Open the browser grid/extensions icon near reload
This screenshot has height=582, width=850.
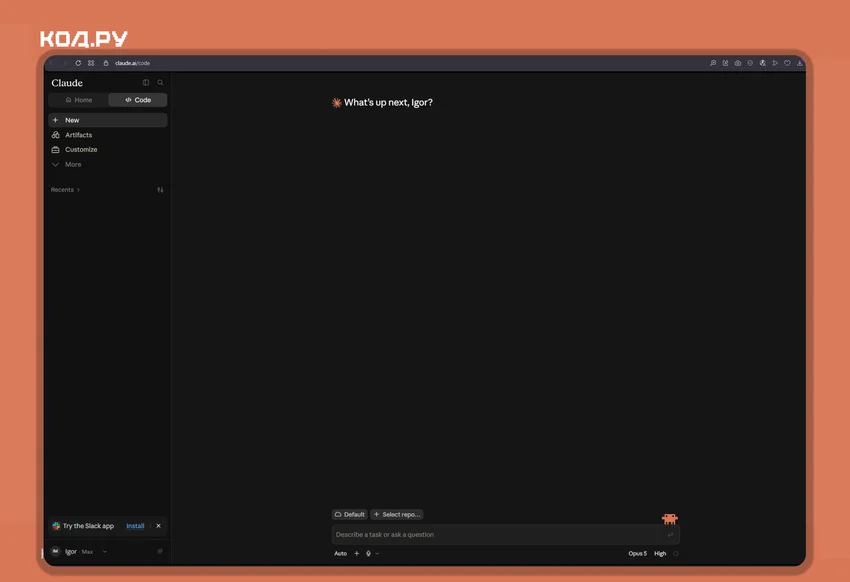tap(91, 63)
